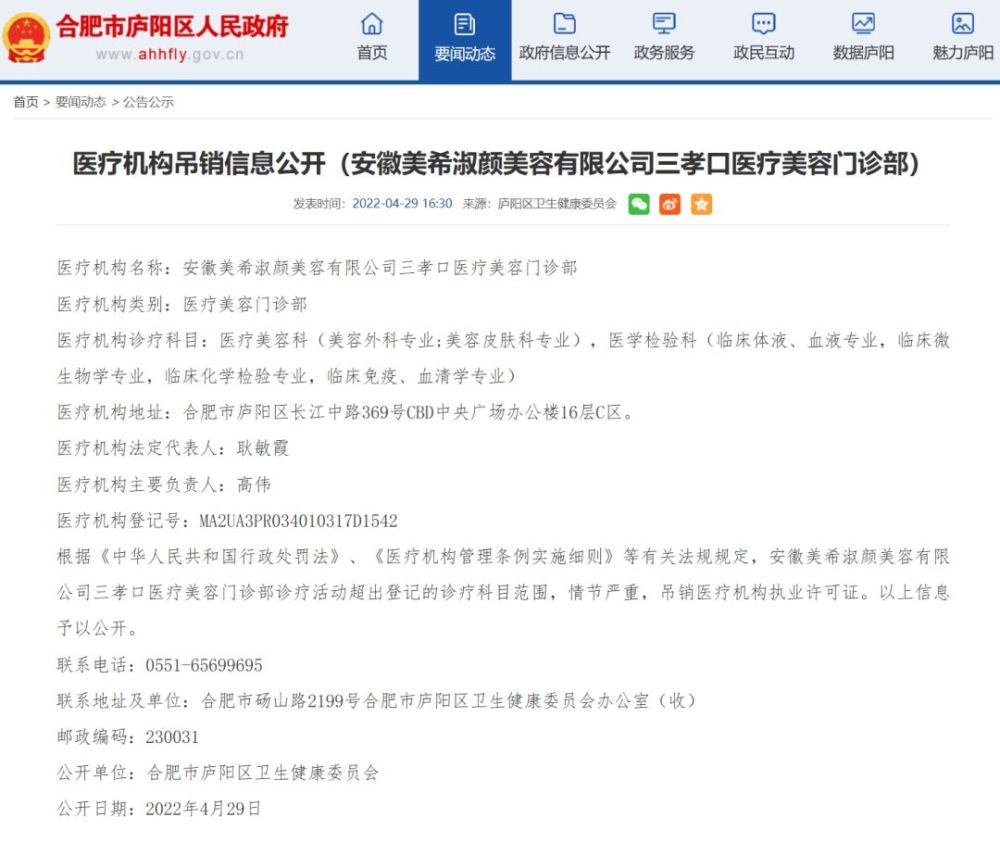1000x843 pixels.
Task: Click the text 予以公开。
Action: pyautogui.click(x=98, y=629)
